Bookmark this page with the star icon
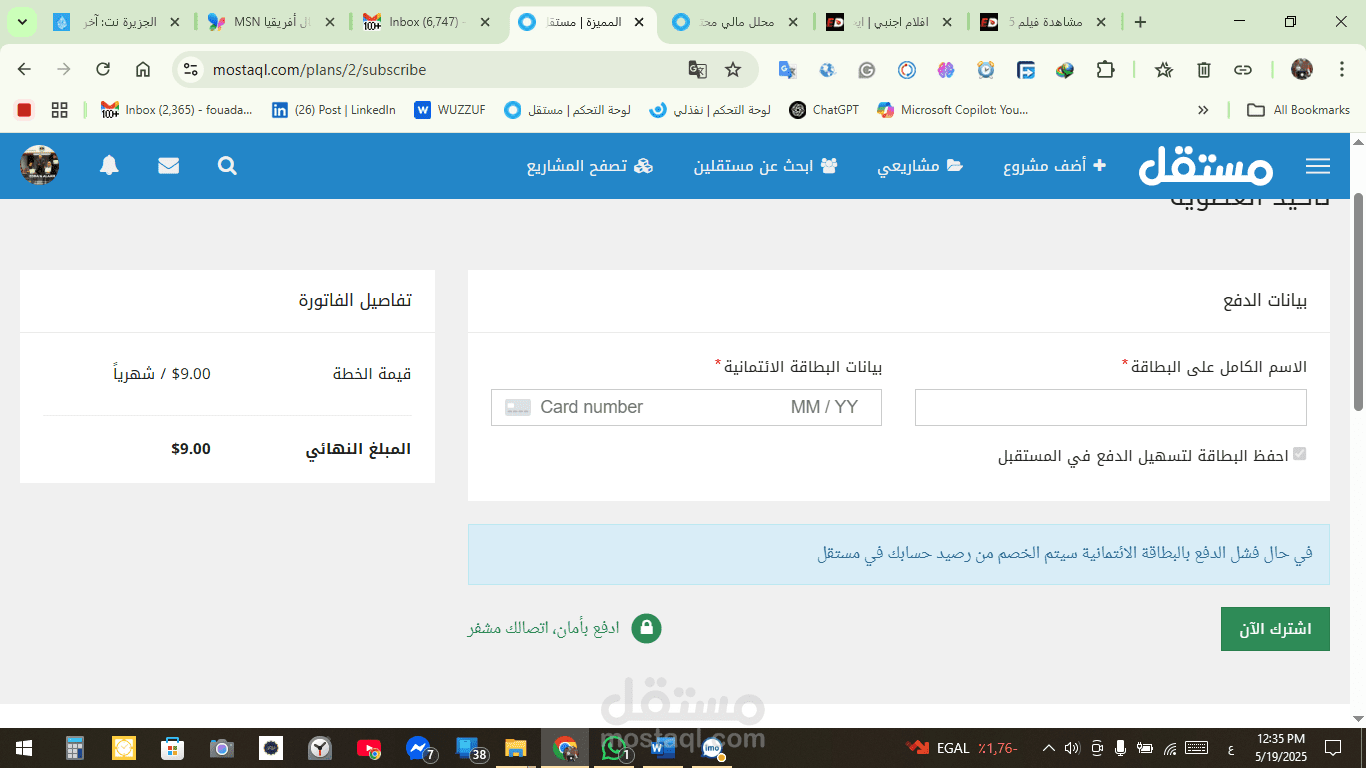The image size is (1366, 768). click(x=733, y=69)
